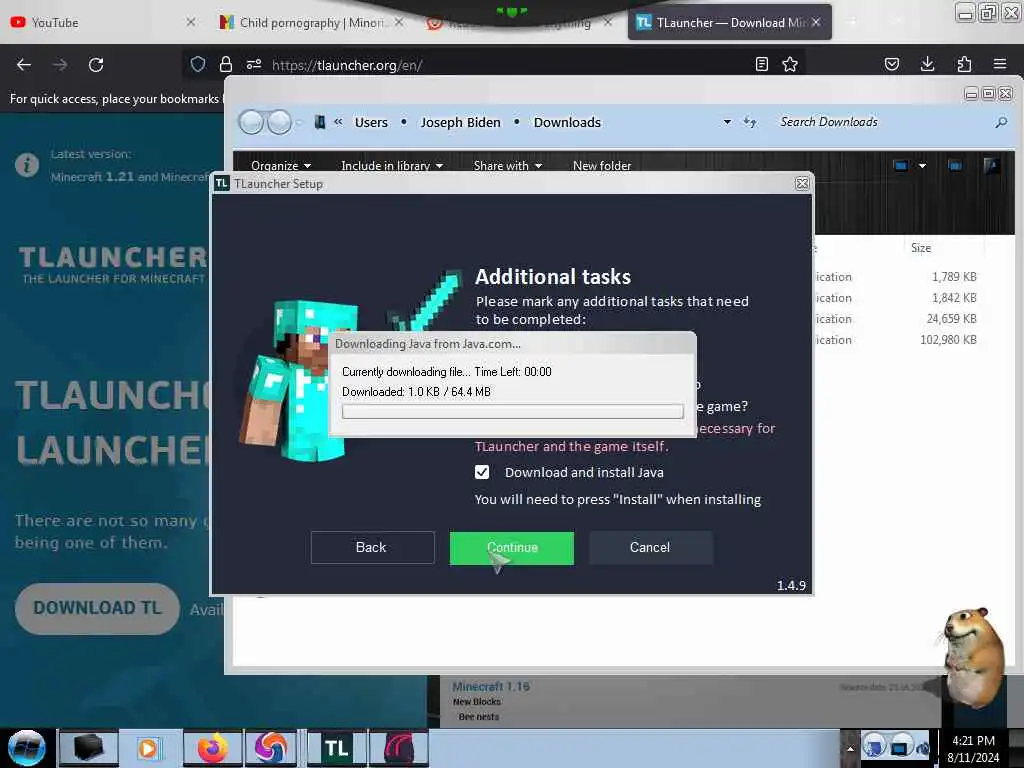Open the address bar history dropdown arrow

[x=727, y=122]
